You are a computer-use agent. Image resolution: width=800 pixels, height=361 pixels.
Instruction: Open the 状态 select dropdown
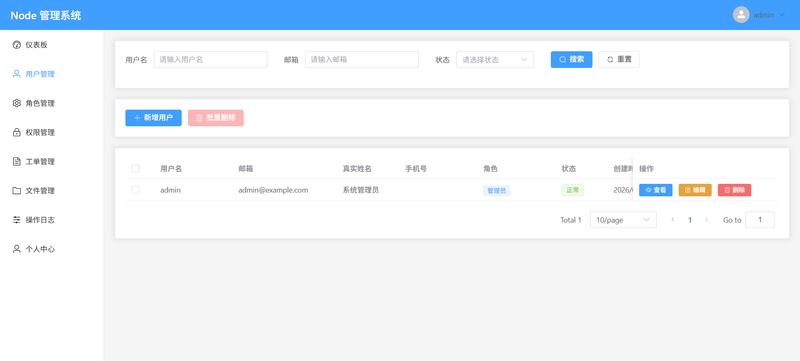[495, 60]
